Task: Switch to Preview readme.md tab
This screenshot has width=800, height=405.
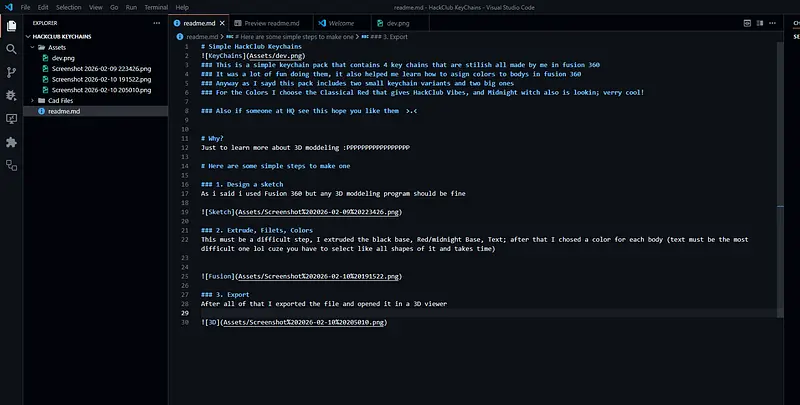Action: coord(268,21)
